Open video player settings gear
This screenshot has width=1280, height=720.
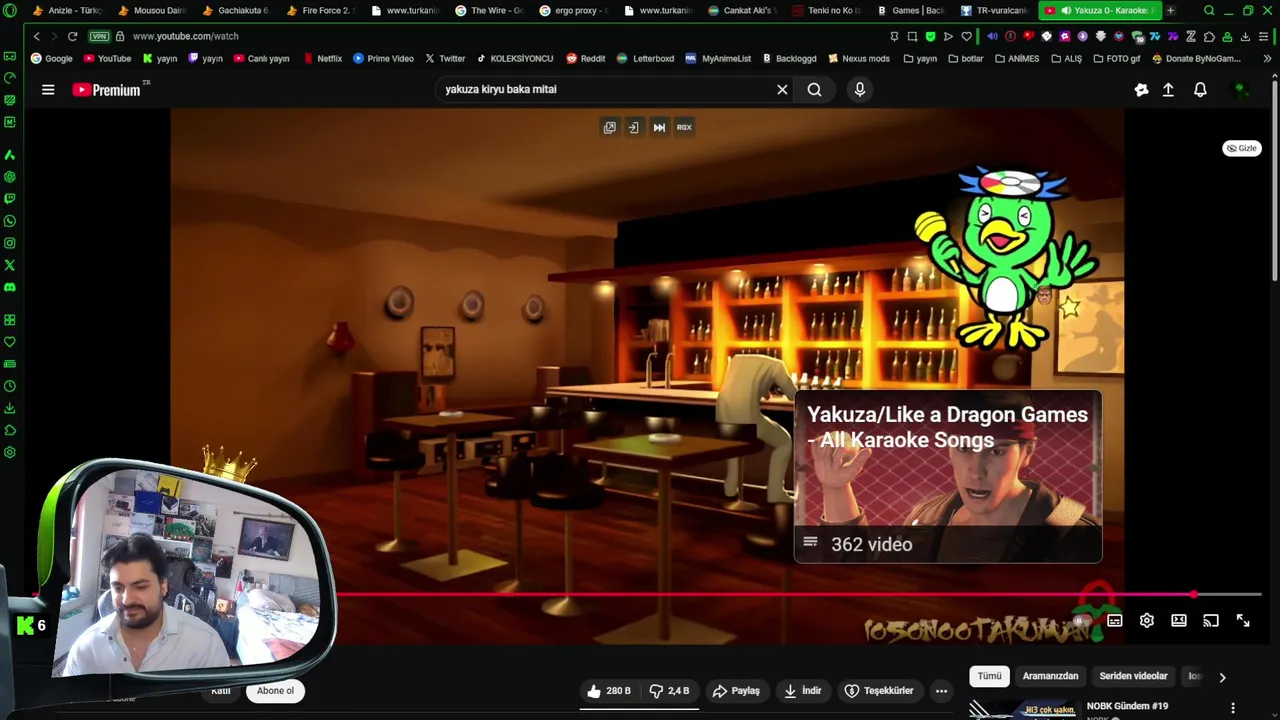pyautogui.click(x=1147, y=621)
